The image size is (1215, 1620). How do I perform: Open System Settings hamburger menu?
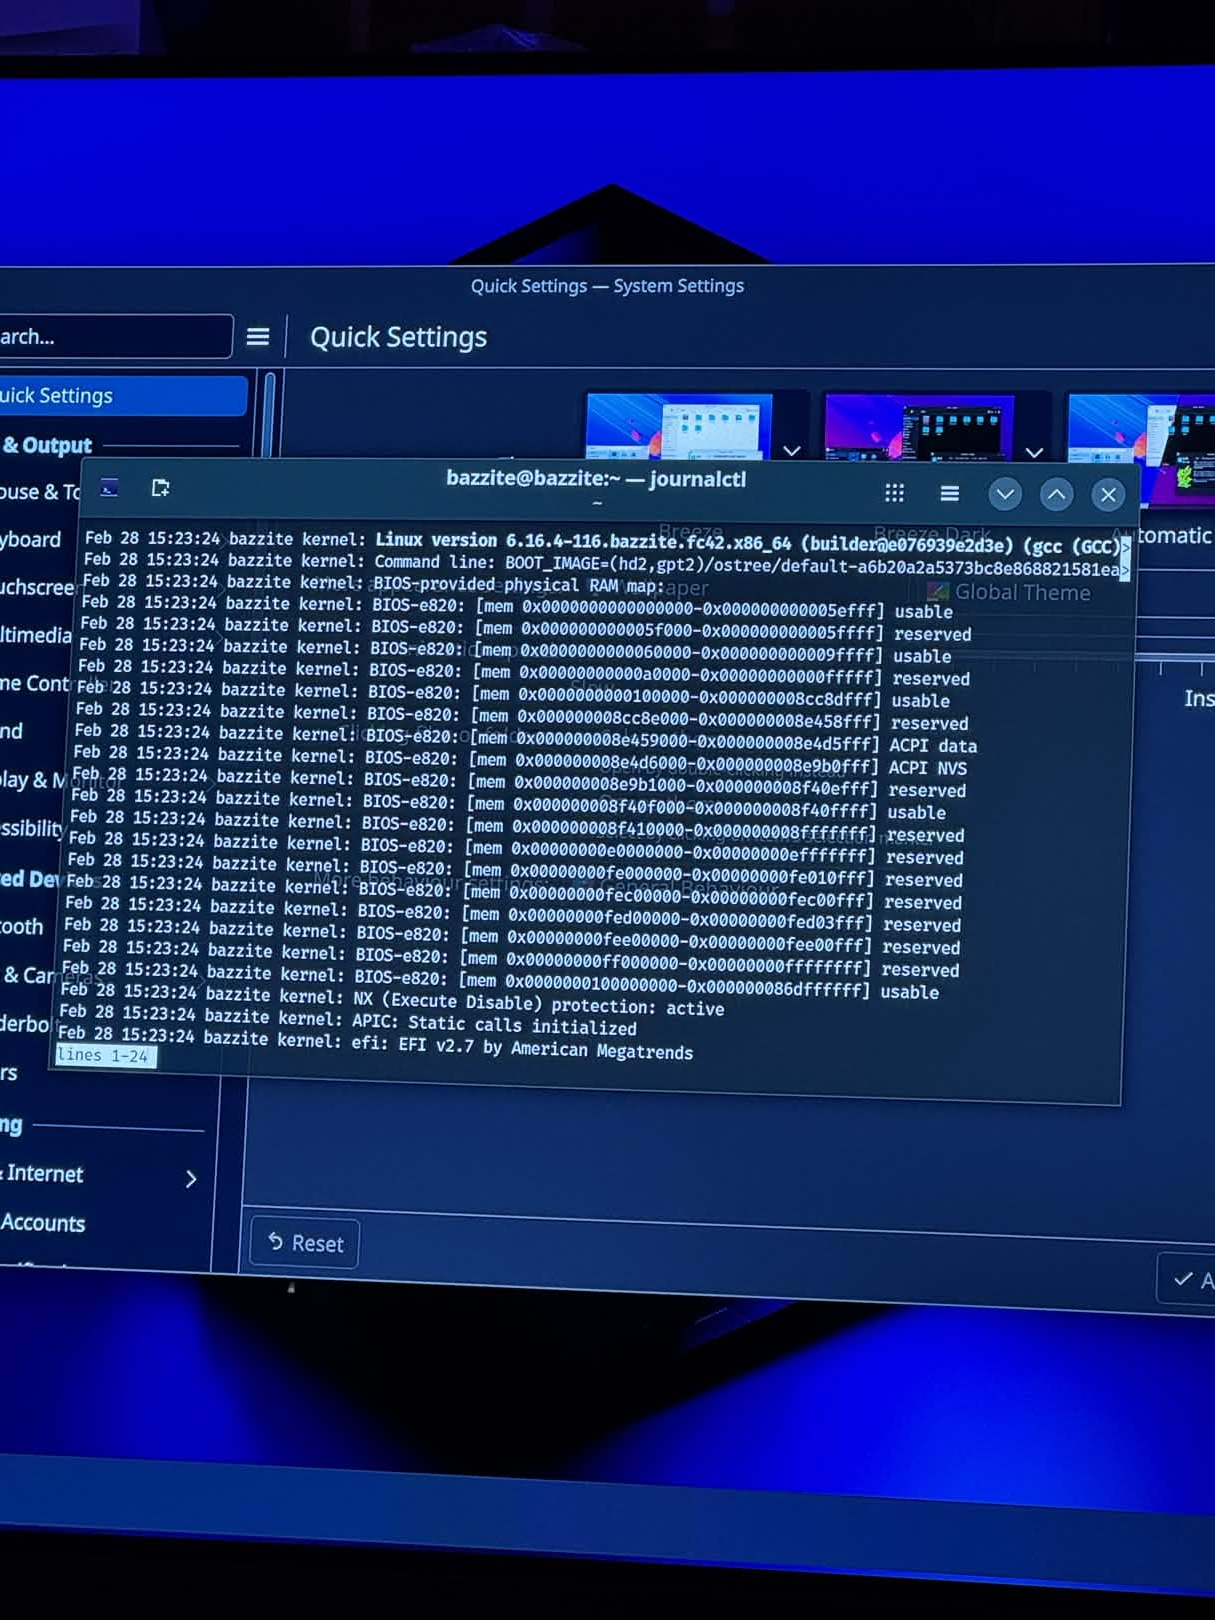pos(258,337)
